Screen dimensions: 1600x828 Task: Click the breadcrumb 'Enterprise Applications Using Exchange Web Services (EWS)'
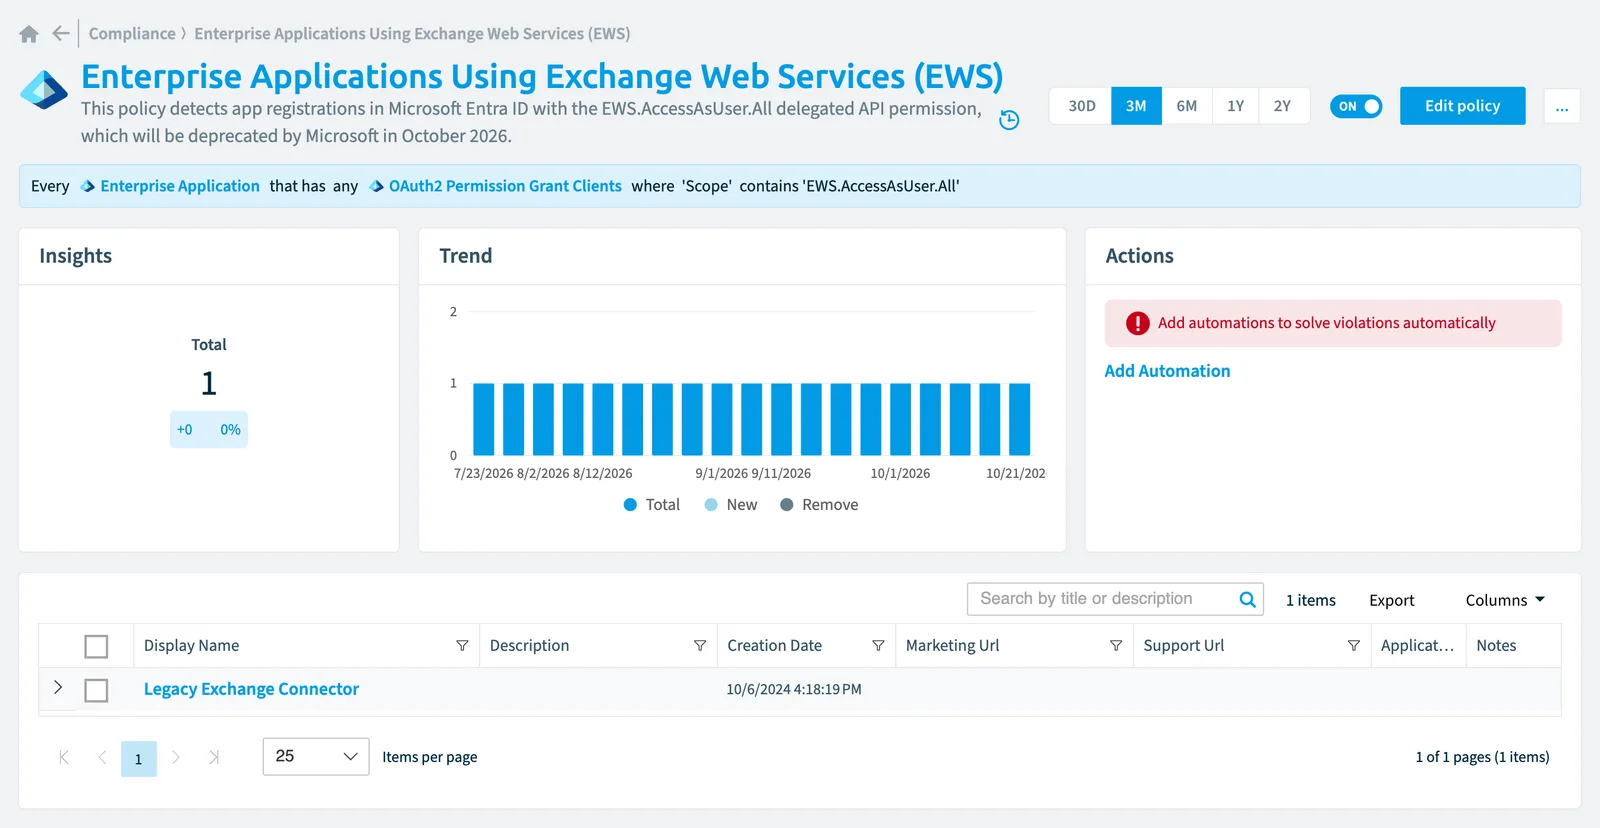click(412, 34)
